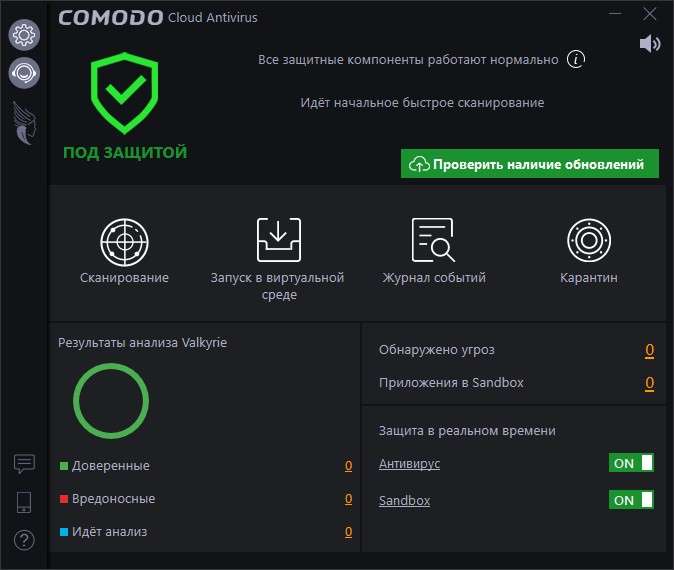Click the Идёт анализ count value
The height and width of the screenshot is (570, 674).
349,532
